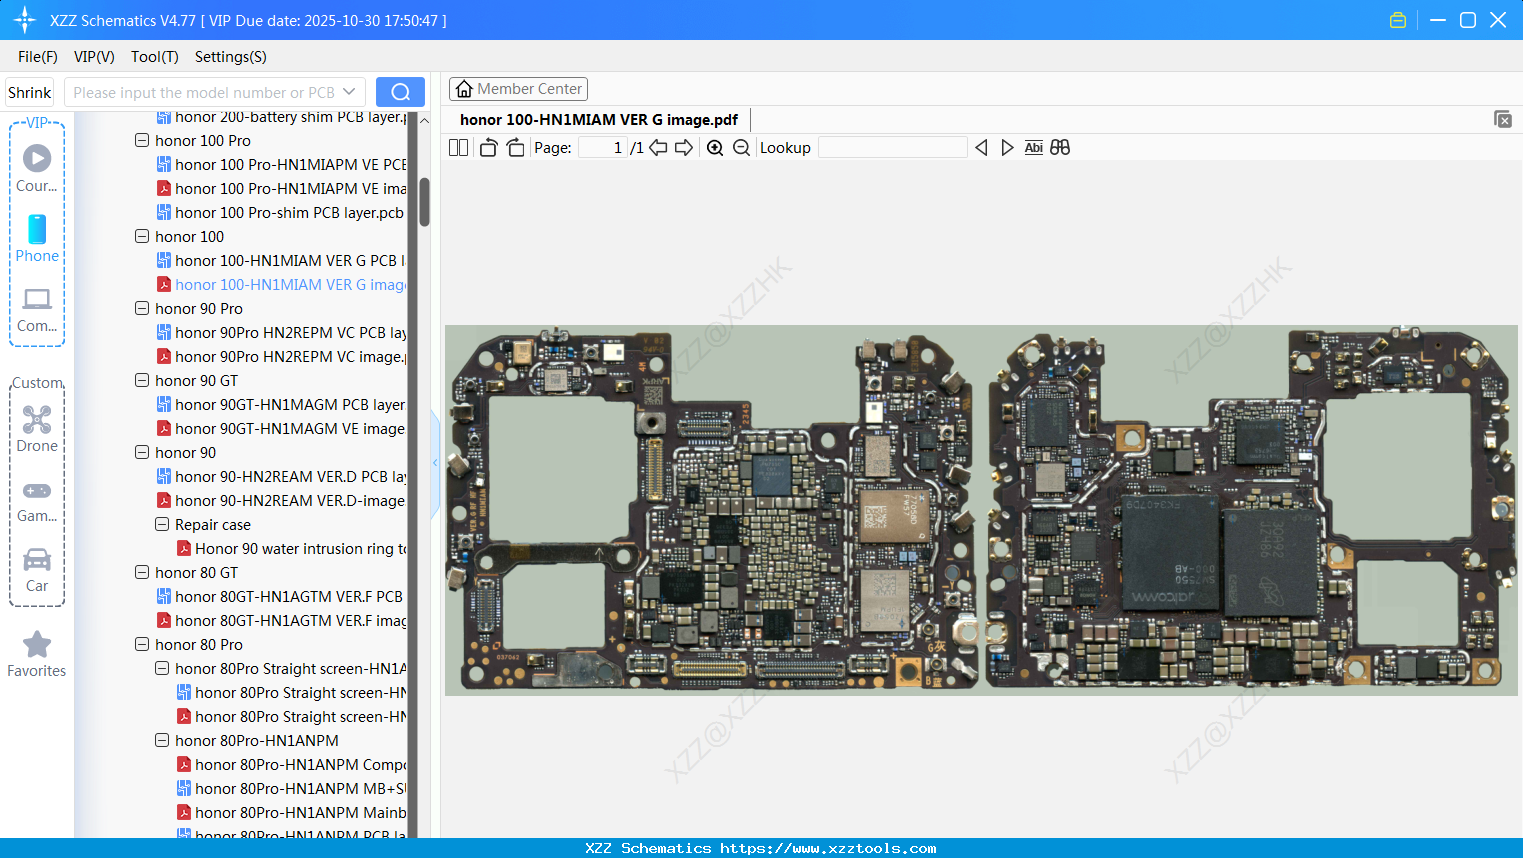Find next lookup match triangle
1523x858 pixels.
coord(1007,148)
